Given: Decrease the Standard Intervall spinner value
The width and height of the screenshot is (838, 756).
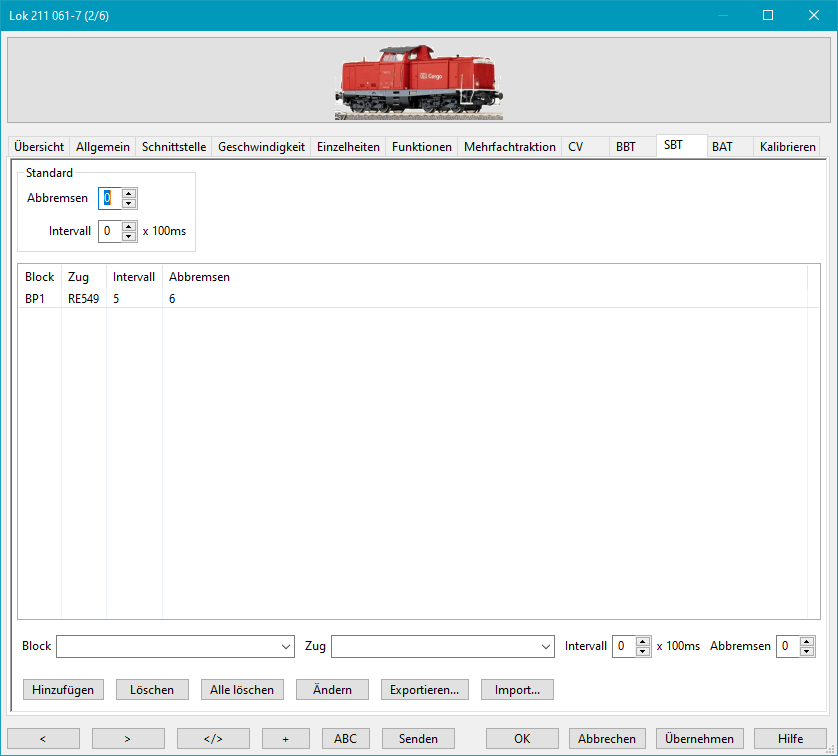Looking at the screenshot, I should pos(129,237).
